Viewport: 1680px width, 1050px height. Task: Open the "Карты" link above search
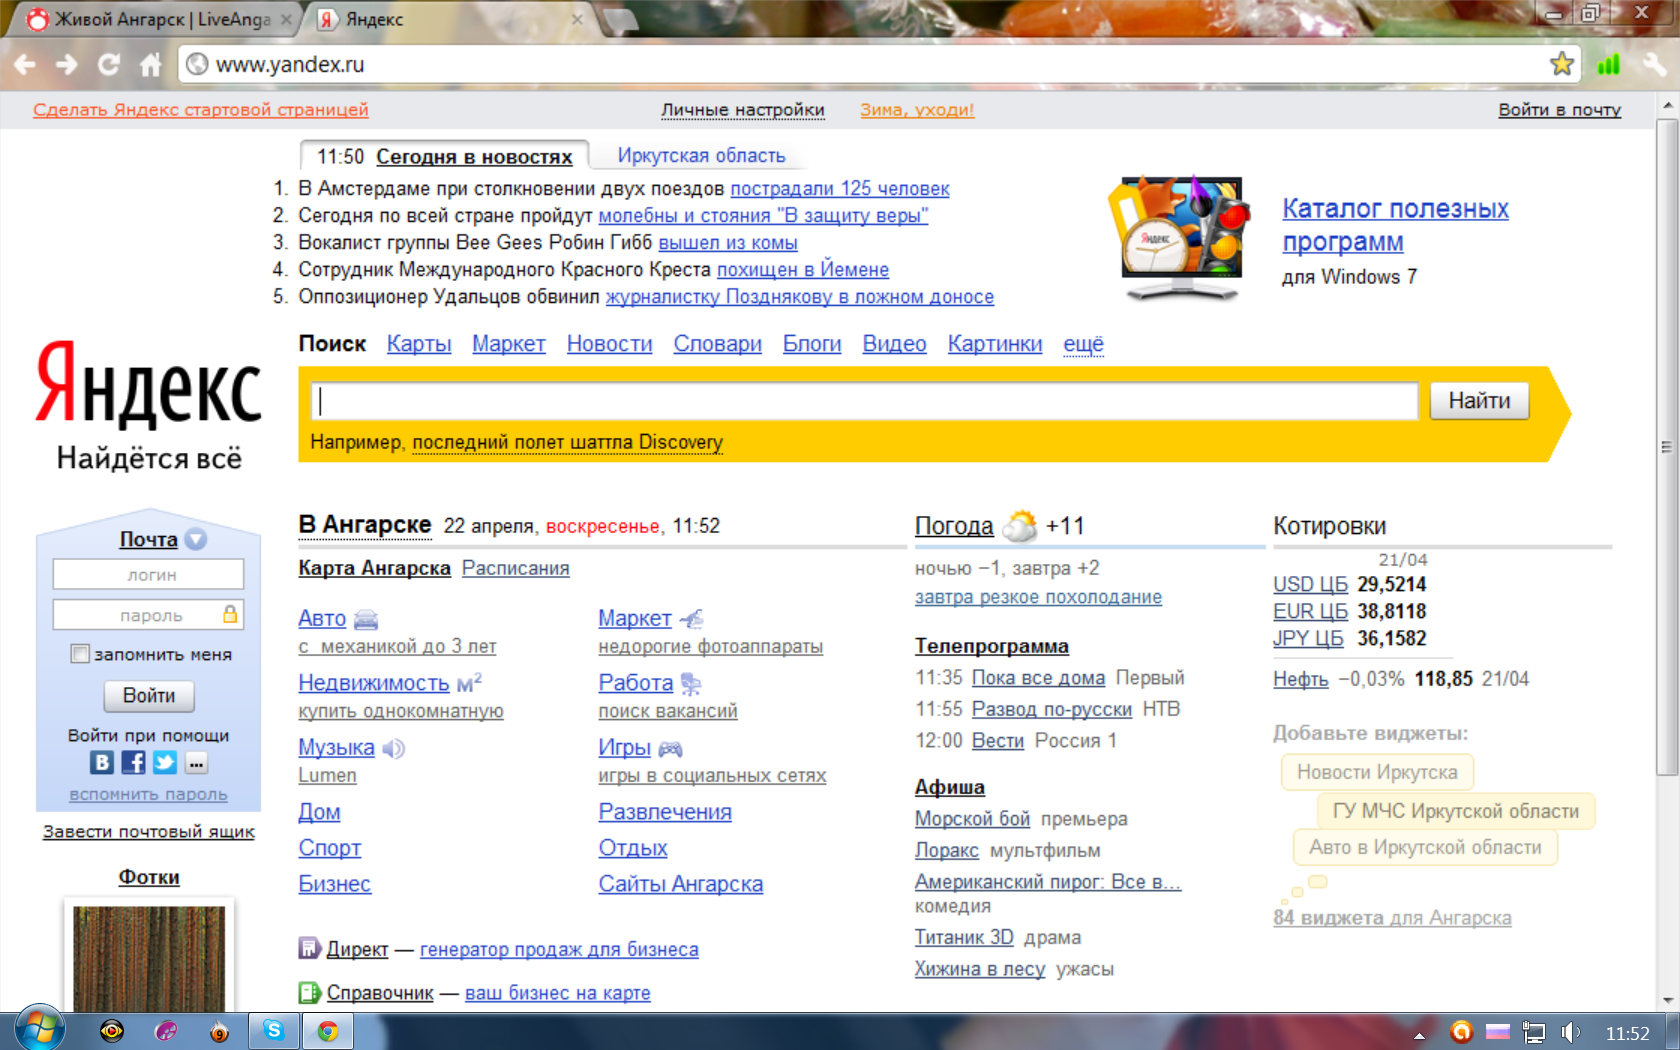pos(419,344)
